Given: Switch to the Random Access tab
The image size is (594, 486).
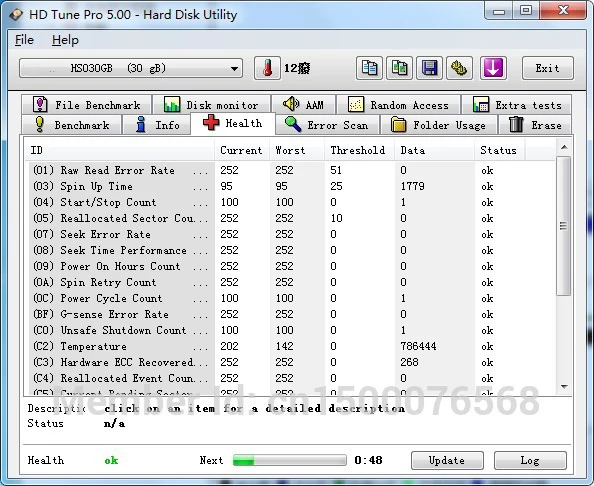Looking at the screenshot, I should (399, 105).
